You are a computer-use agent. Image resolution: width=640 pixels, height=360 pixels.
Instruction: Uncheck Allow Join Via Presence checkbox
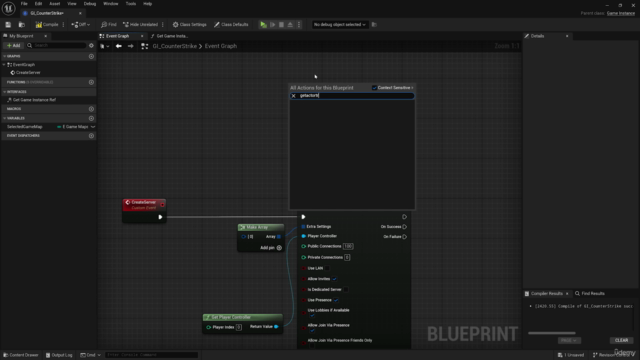[x=312, y=331]
